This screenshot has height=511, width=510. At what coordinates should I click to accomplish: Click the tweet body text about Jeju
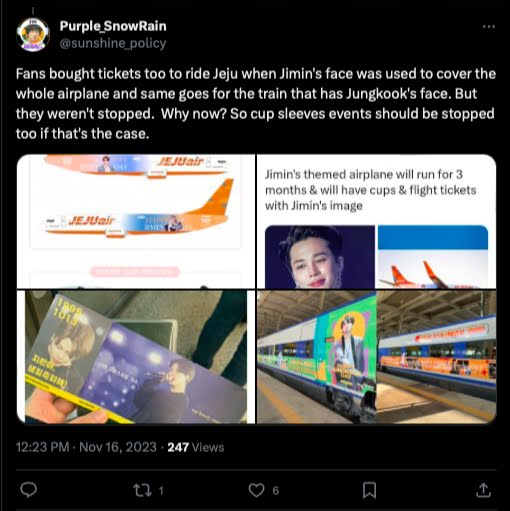click(256, 104)
